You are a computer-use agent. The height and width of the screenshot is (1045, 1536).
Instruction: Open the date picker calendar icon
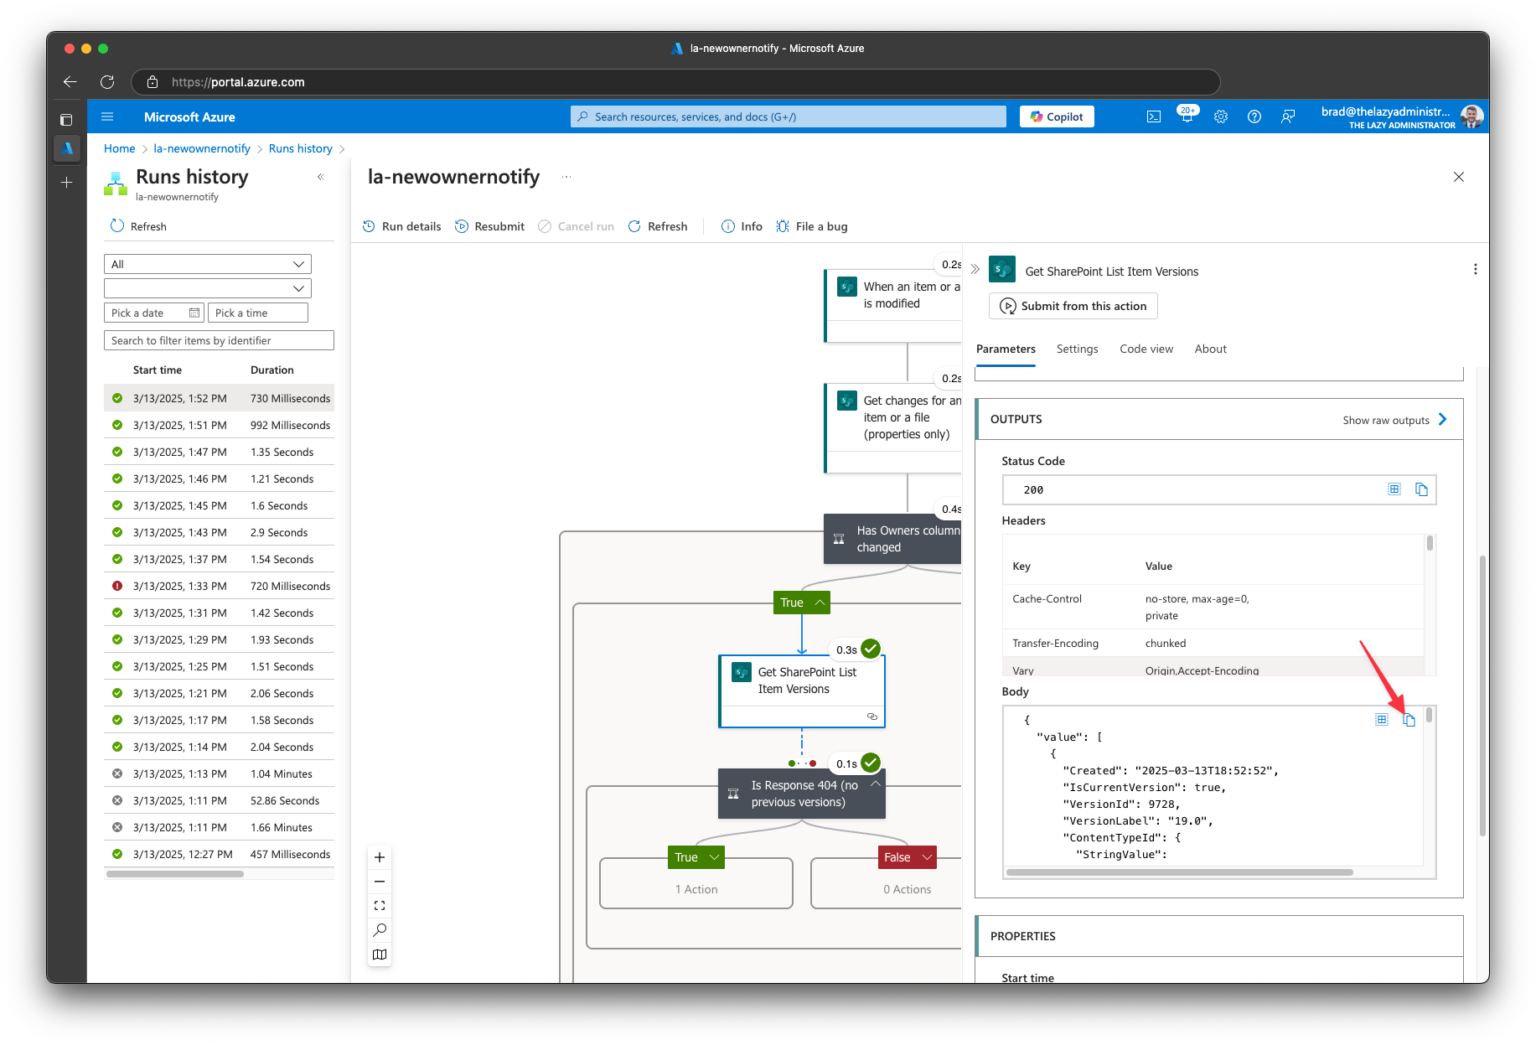pyautogui.click(x=194, y=313)
